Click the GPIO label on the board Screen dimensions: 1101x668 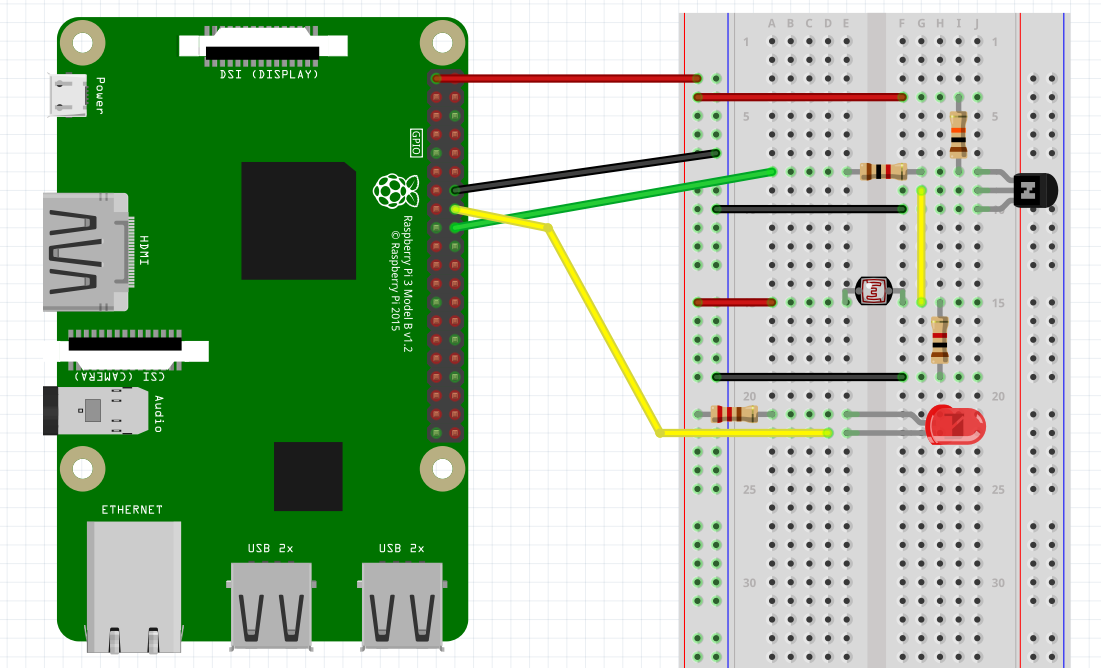click(x=416, y=143)
